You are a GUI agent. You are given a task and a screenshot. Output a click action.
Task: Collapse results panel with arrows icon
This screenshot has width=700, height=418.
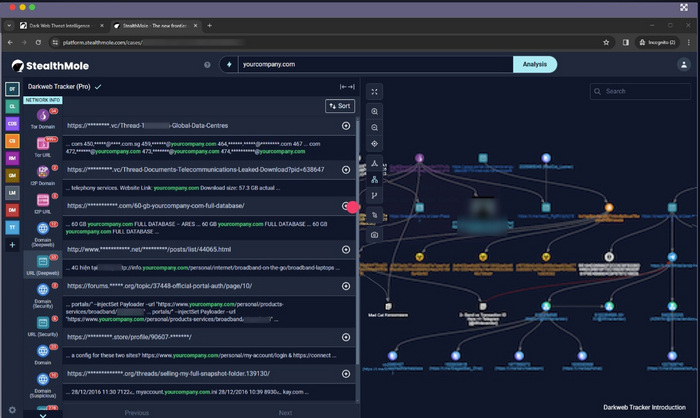click(x=346, y=87)
